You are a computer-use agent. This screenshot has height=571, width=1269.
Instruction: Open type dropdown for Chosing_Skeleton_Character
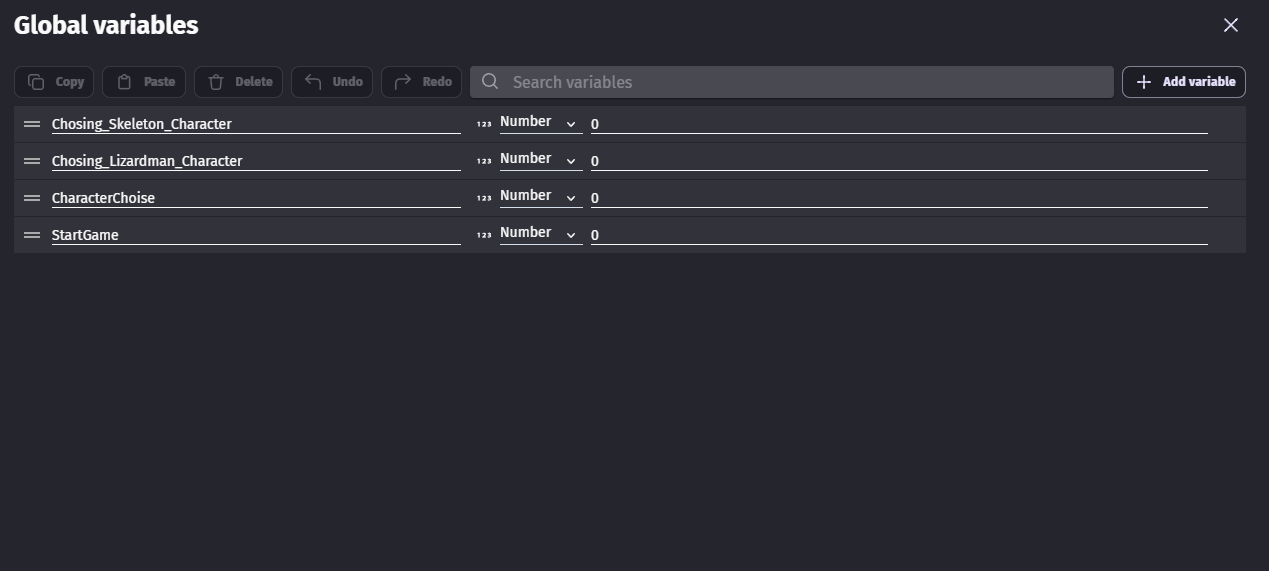(x=540, y=123)
